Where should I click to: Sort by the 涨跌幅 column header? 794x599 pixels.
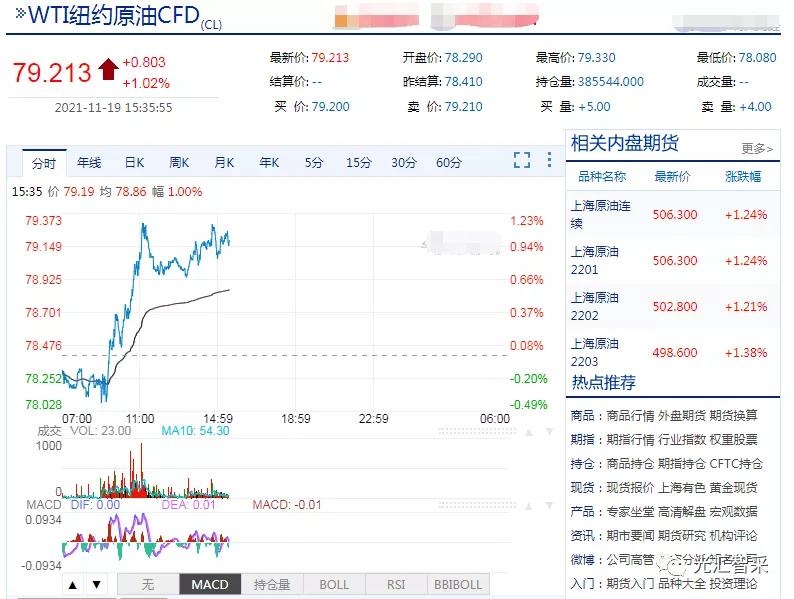(x=743, y=176)
